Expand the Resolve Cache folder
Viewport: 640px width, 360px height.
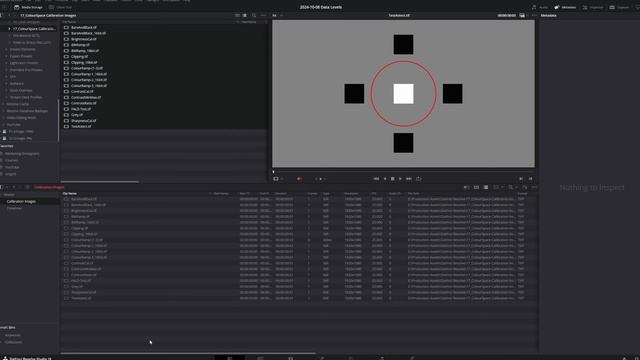pos(4,104)
